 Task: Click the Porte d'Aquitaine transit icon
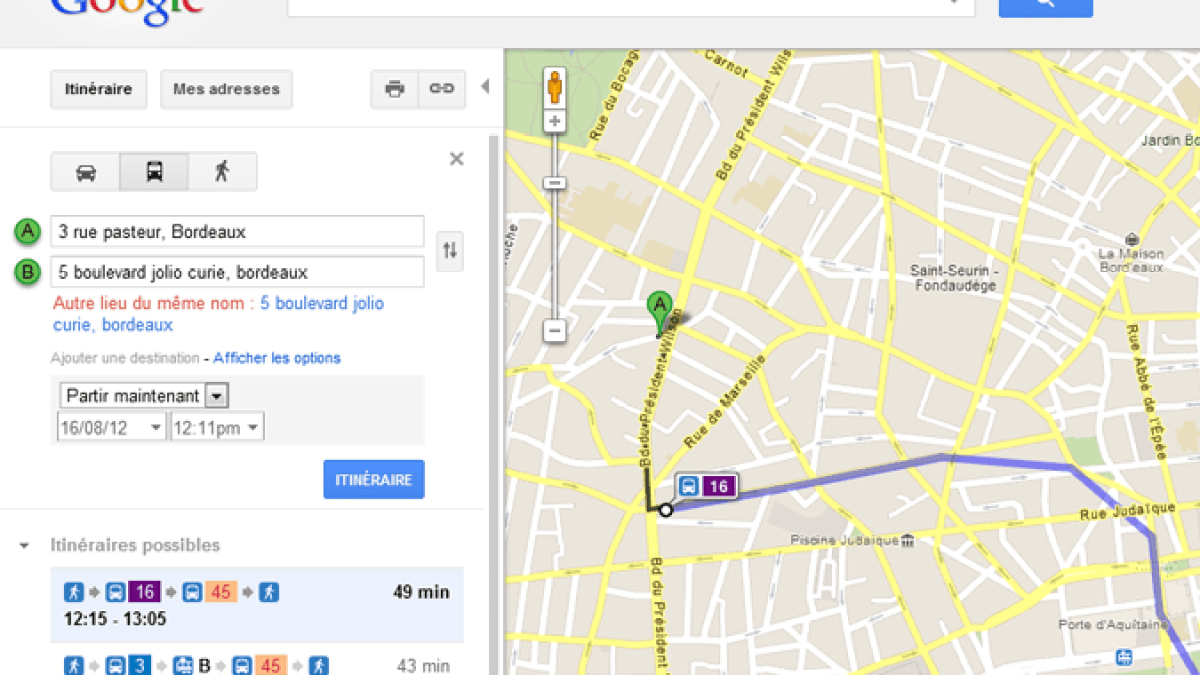click(1124, 657)
